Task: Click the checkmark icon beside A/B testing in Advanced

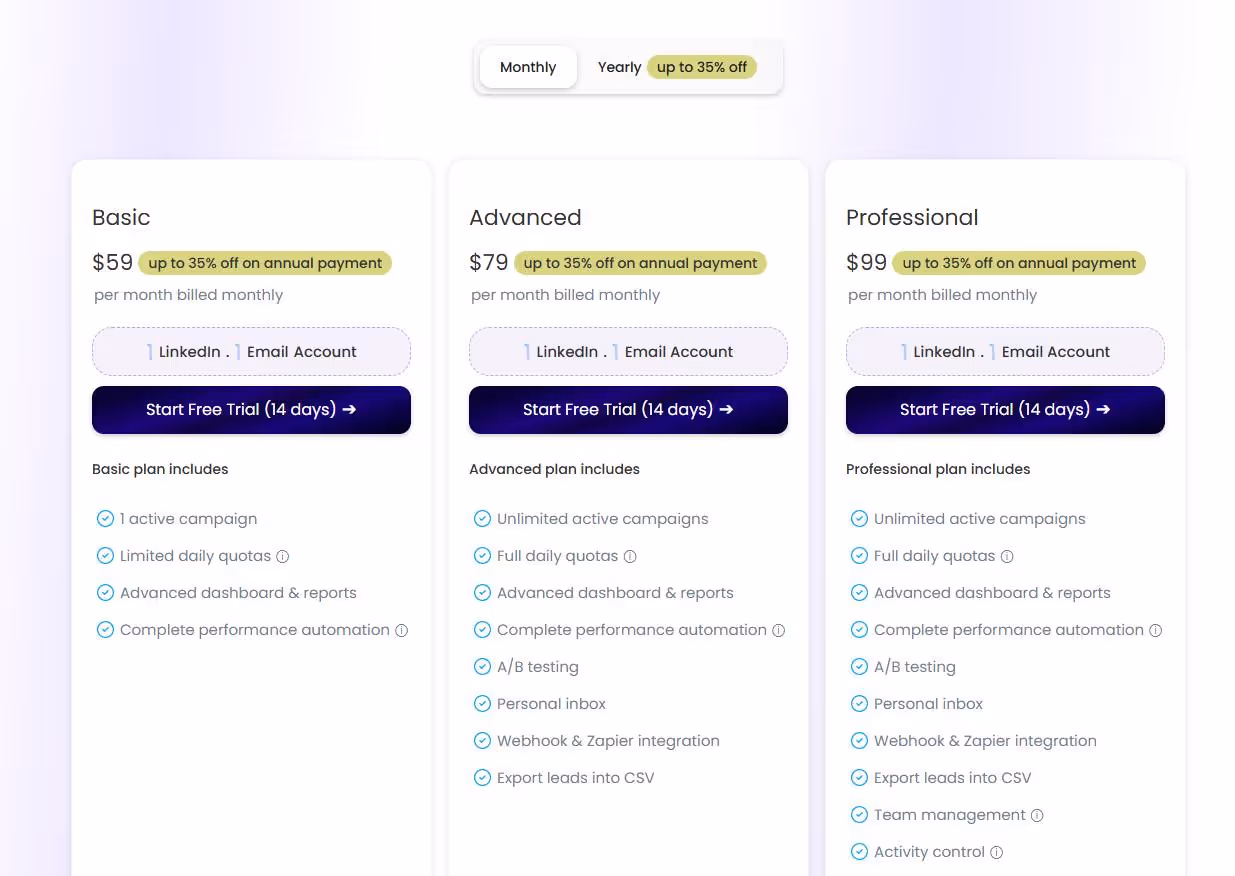Action: [482, 666]
